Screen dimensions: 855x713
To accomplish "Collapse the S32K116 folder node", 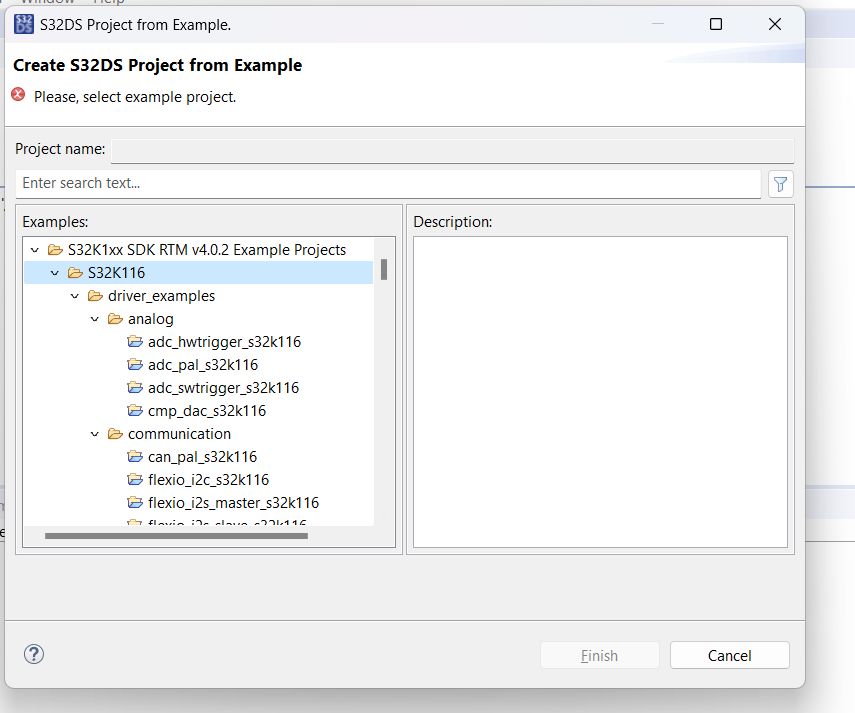I will tap(55, 273).
